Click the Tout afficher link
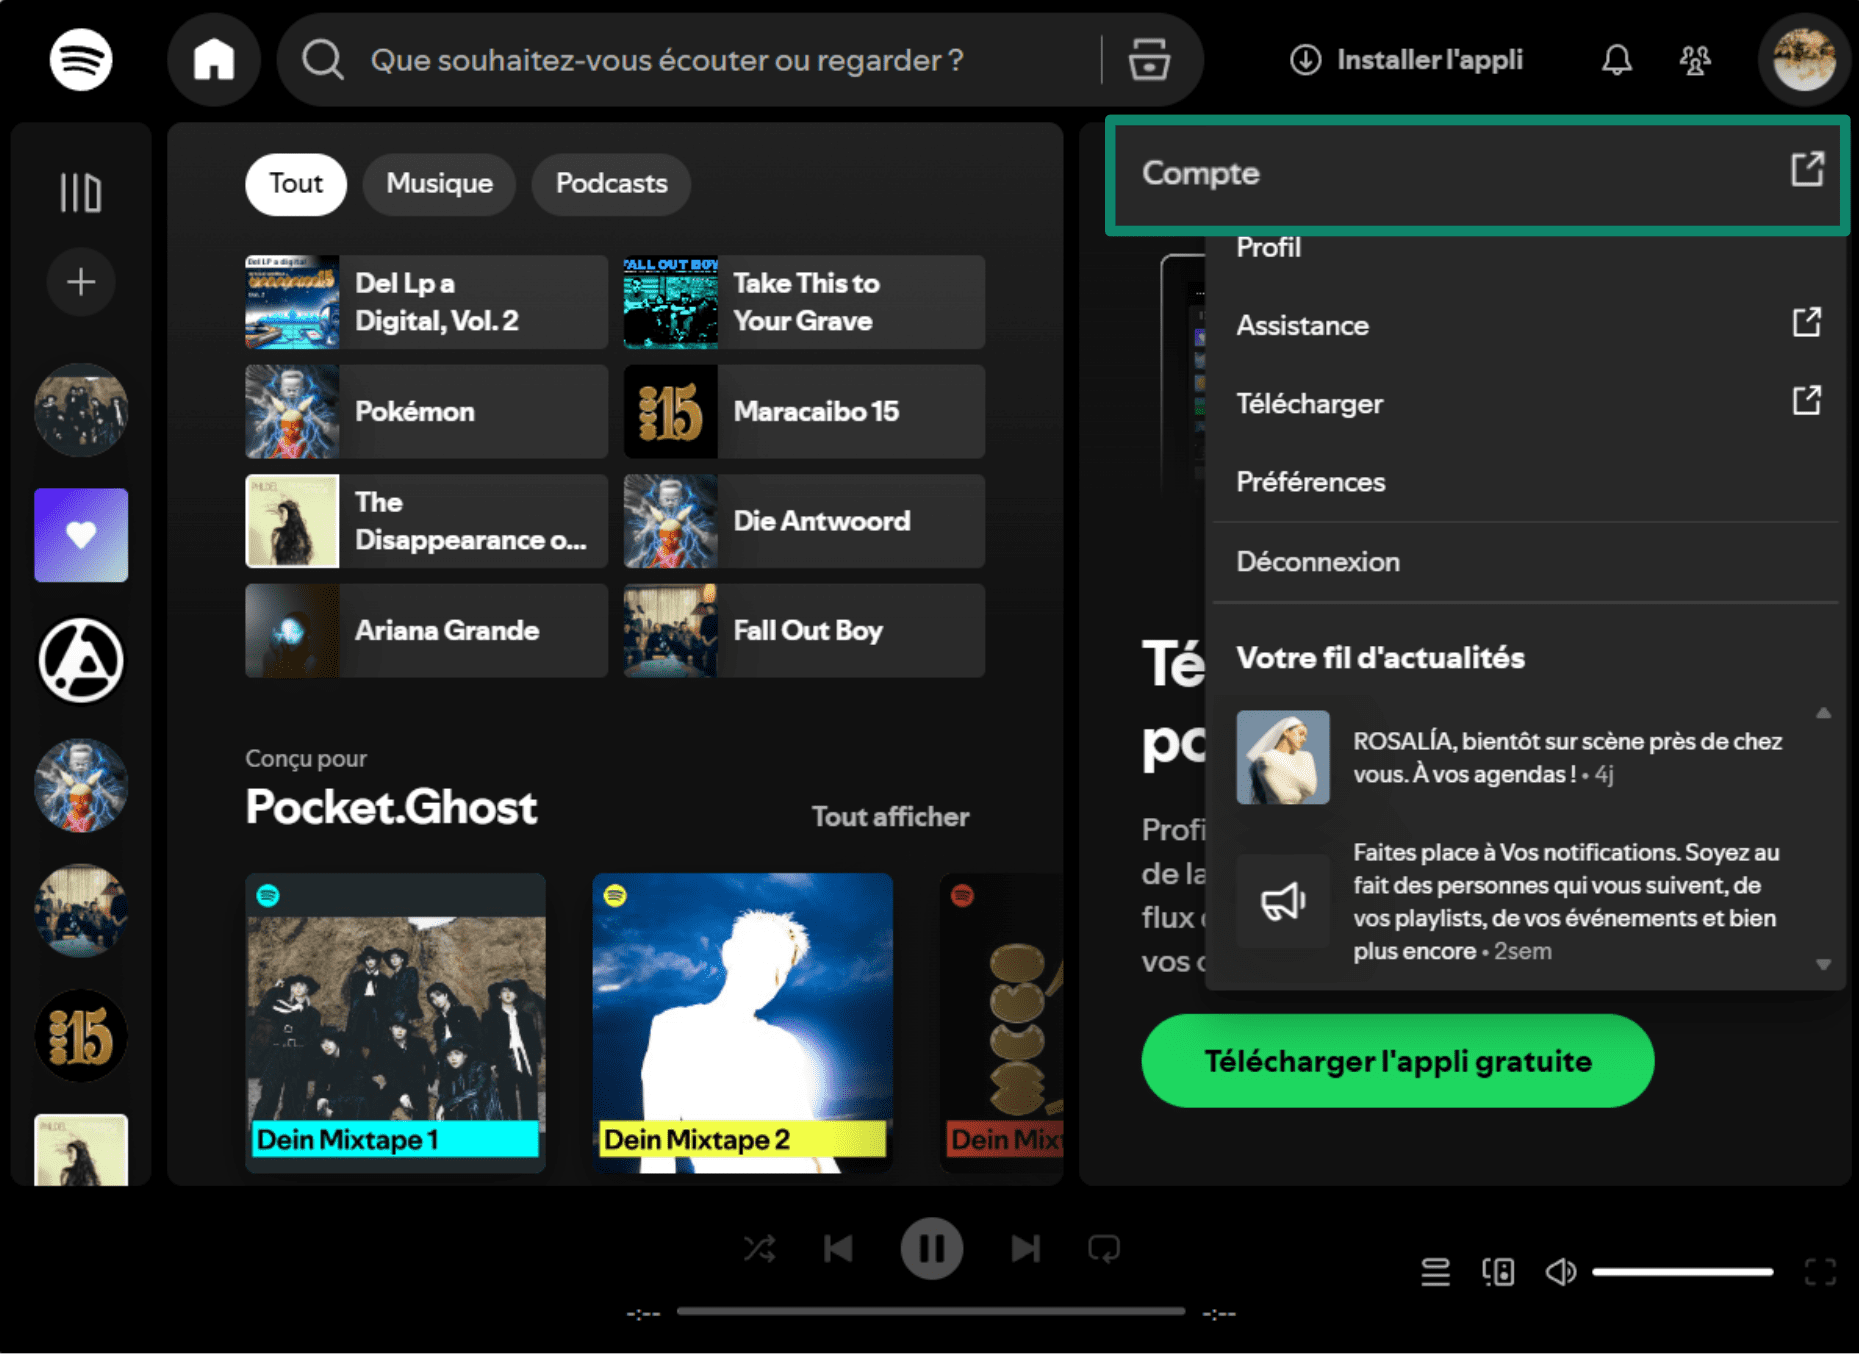1859x1354 pixels. [x=889, y=816]
